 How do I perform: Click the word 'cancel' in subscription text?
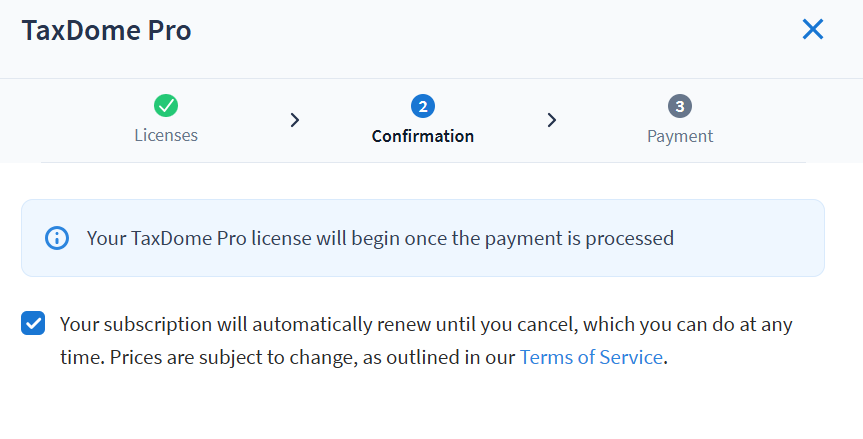pos(546,325)
